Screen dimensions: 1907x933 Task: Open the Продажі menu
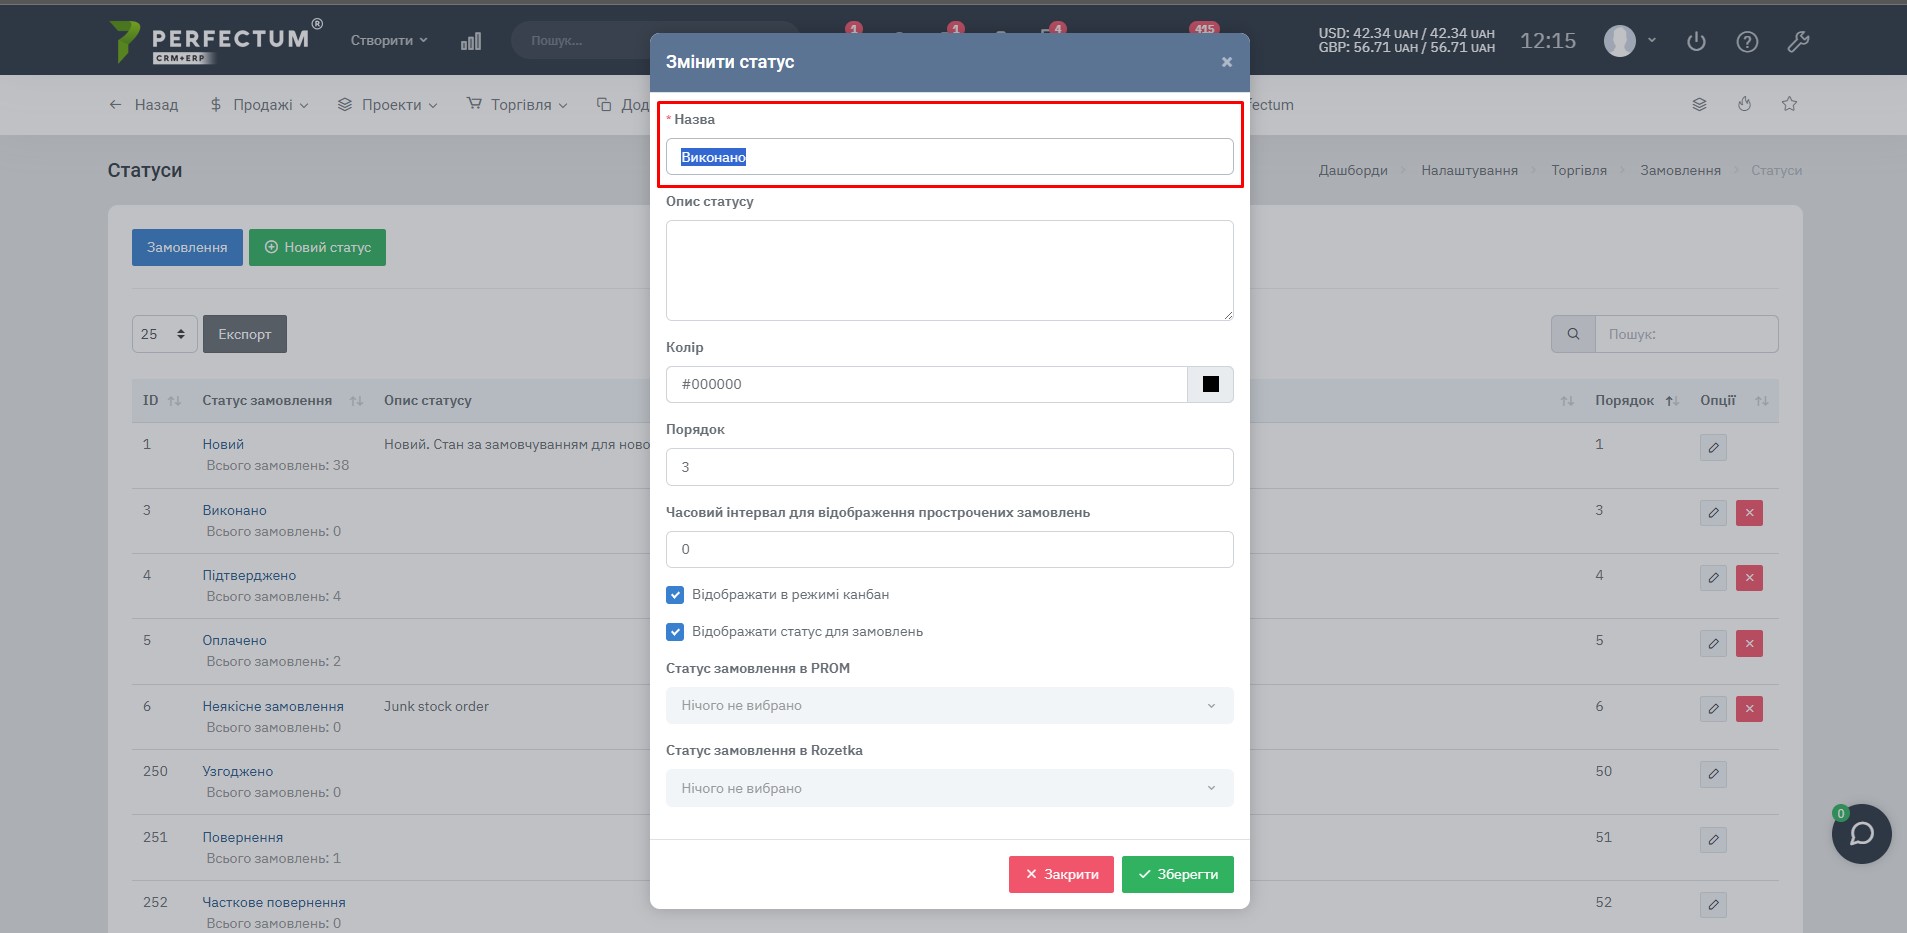coord(260,105)
